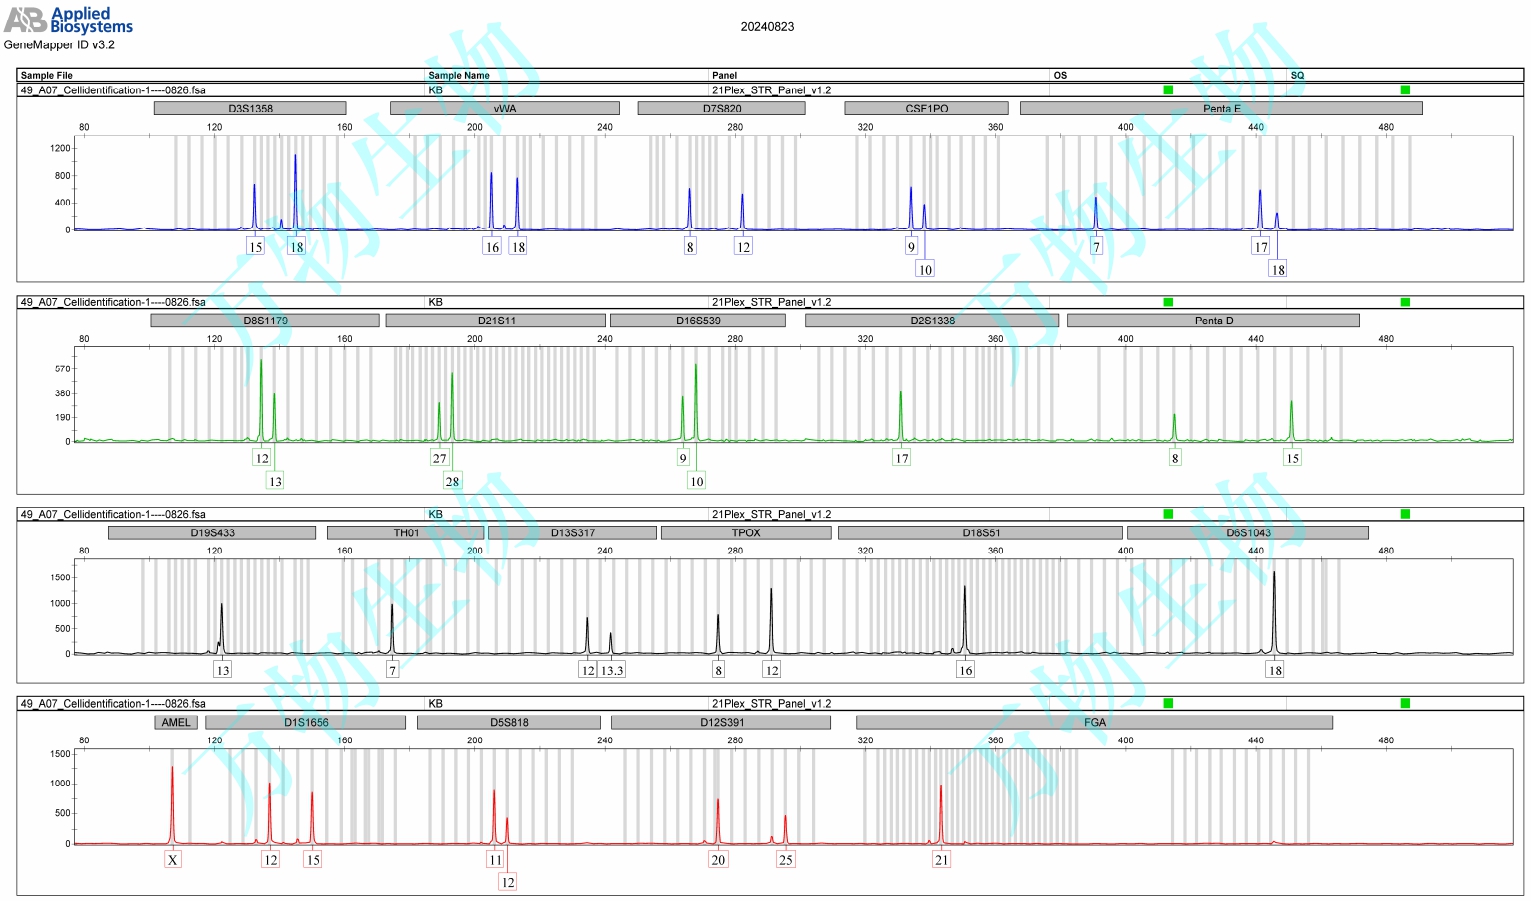
Task: Click the Panel column header
Action: click(724, 75)
